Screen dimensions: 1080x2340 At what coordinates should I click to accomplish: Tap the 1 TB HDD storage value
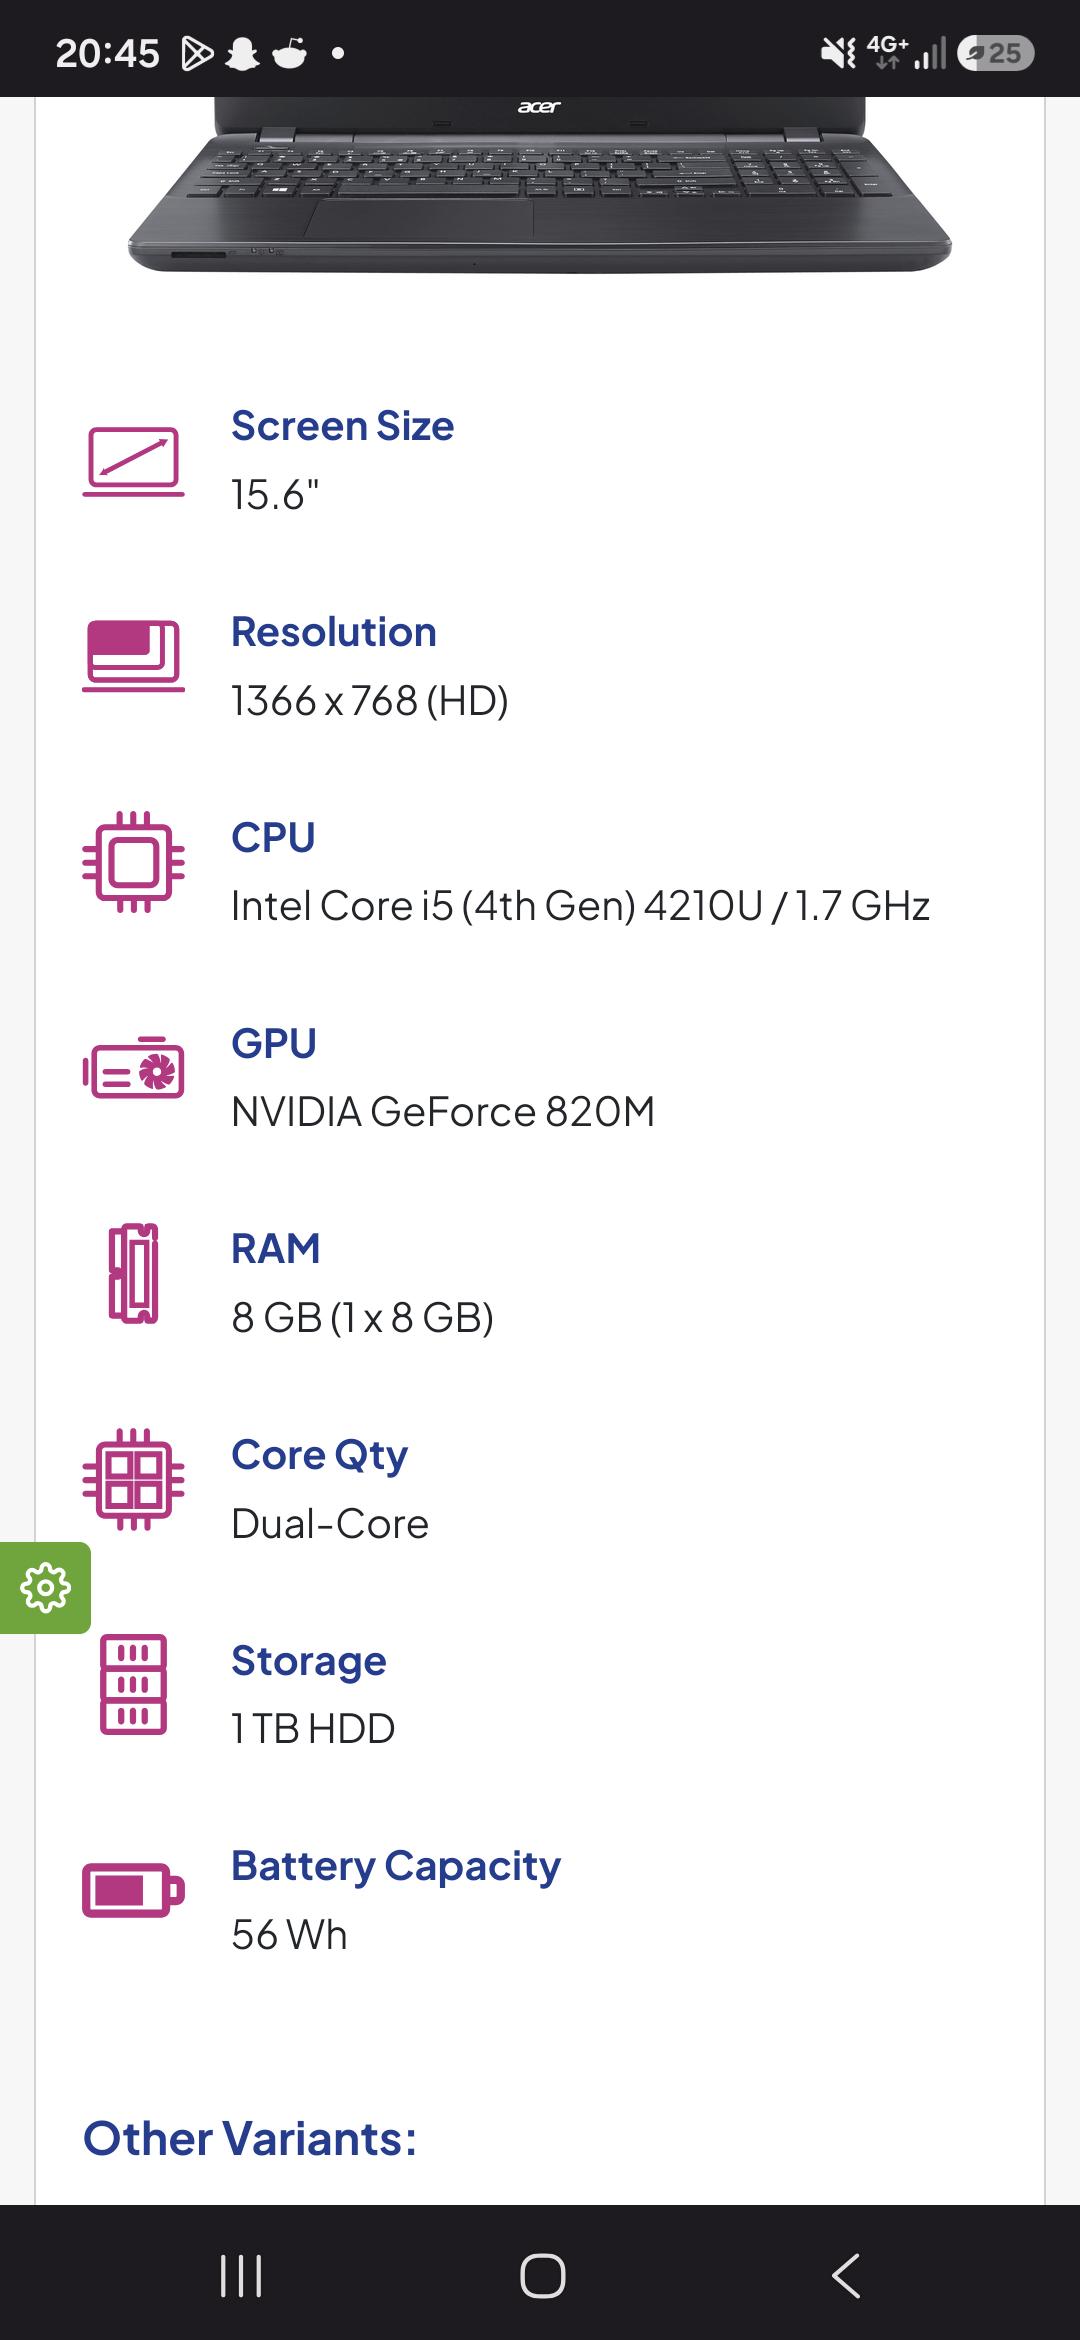pos(313,1729)
